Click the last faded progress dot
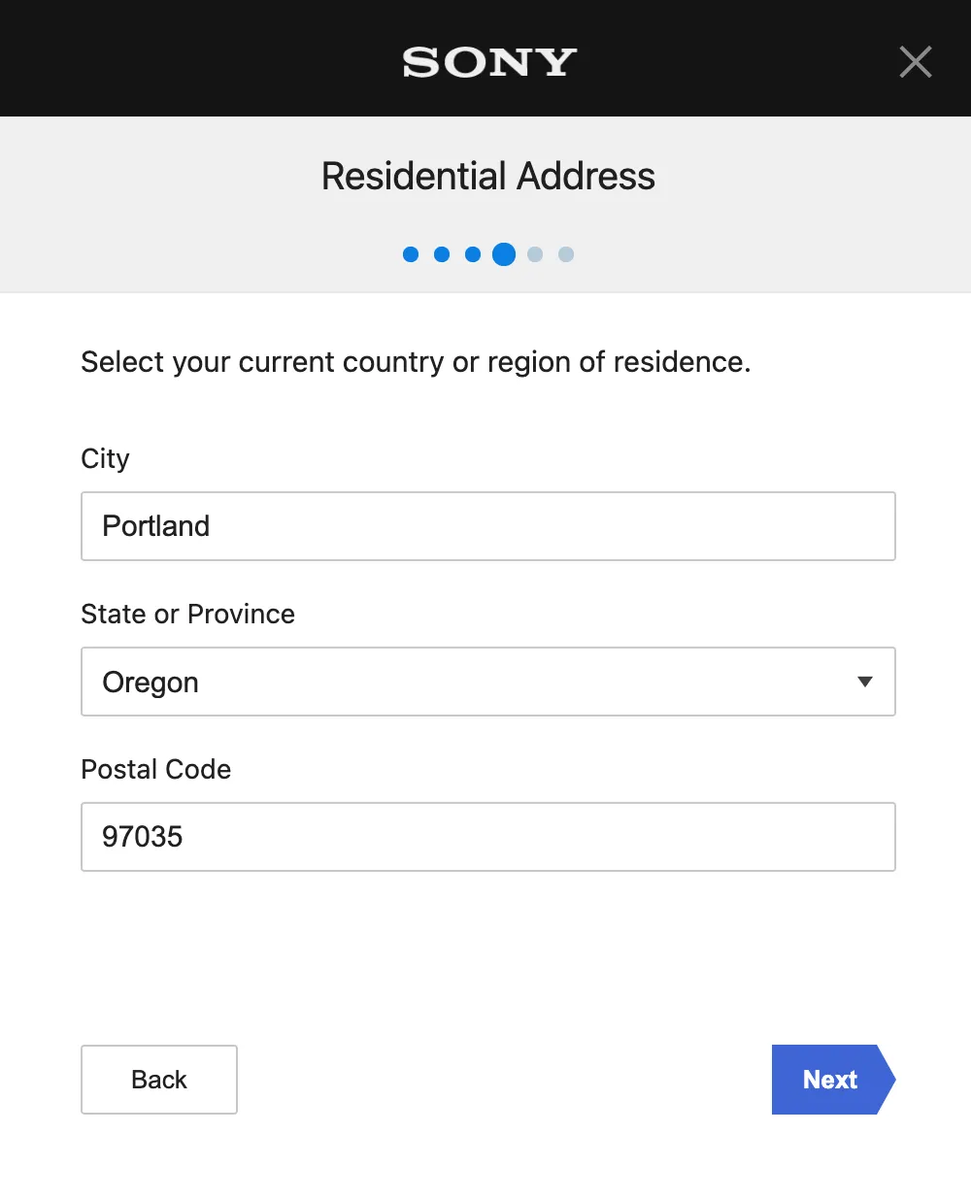Image resolution: width=971 pixels, height=1200 pixels. pos(566,255)
